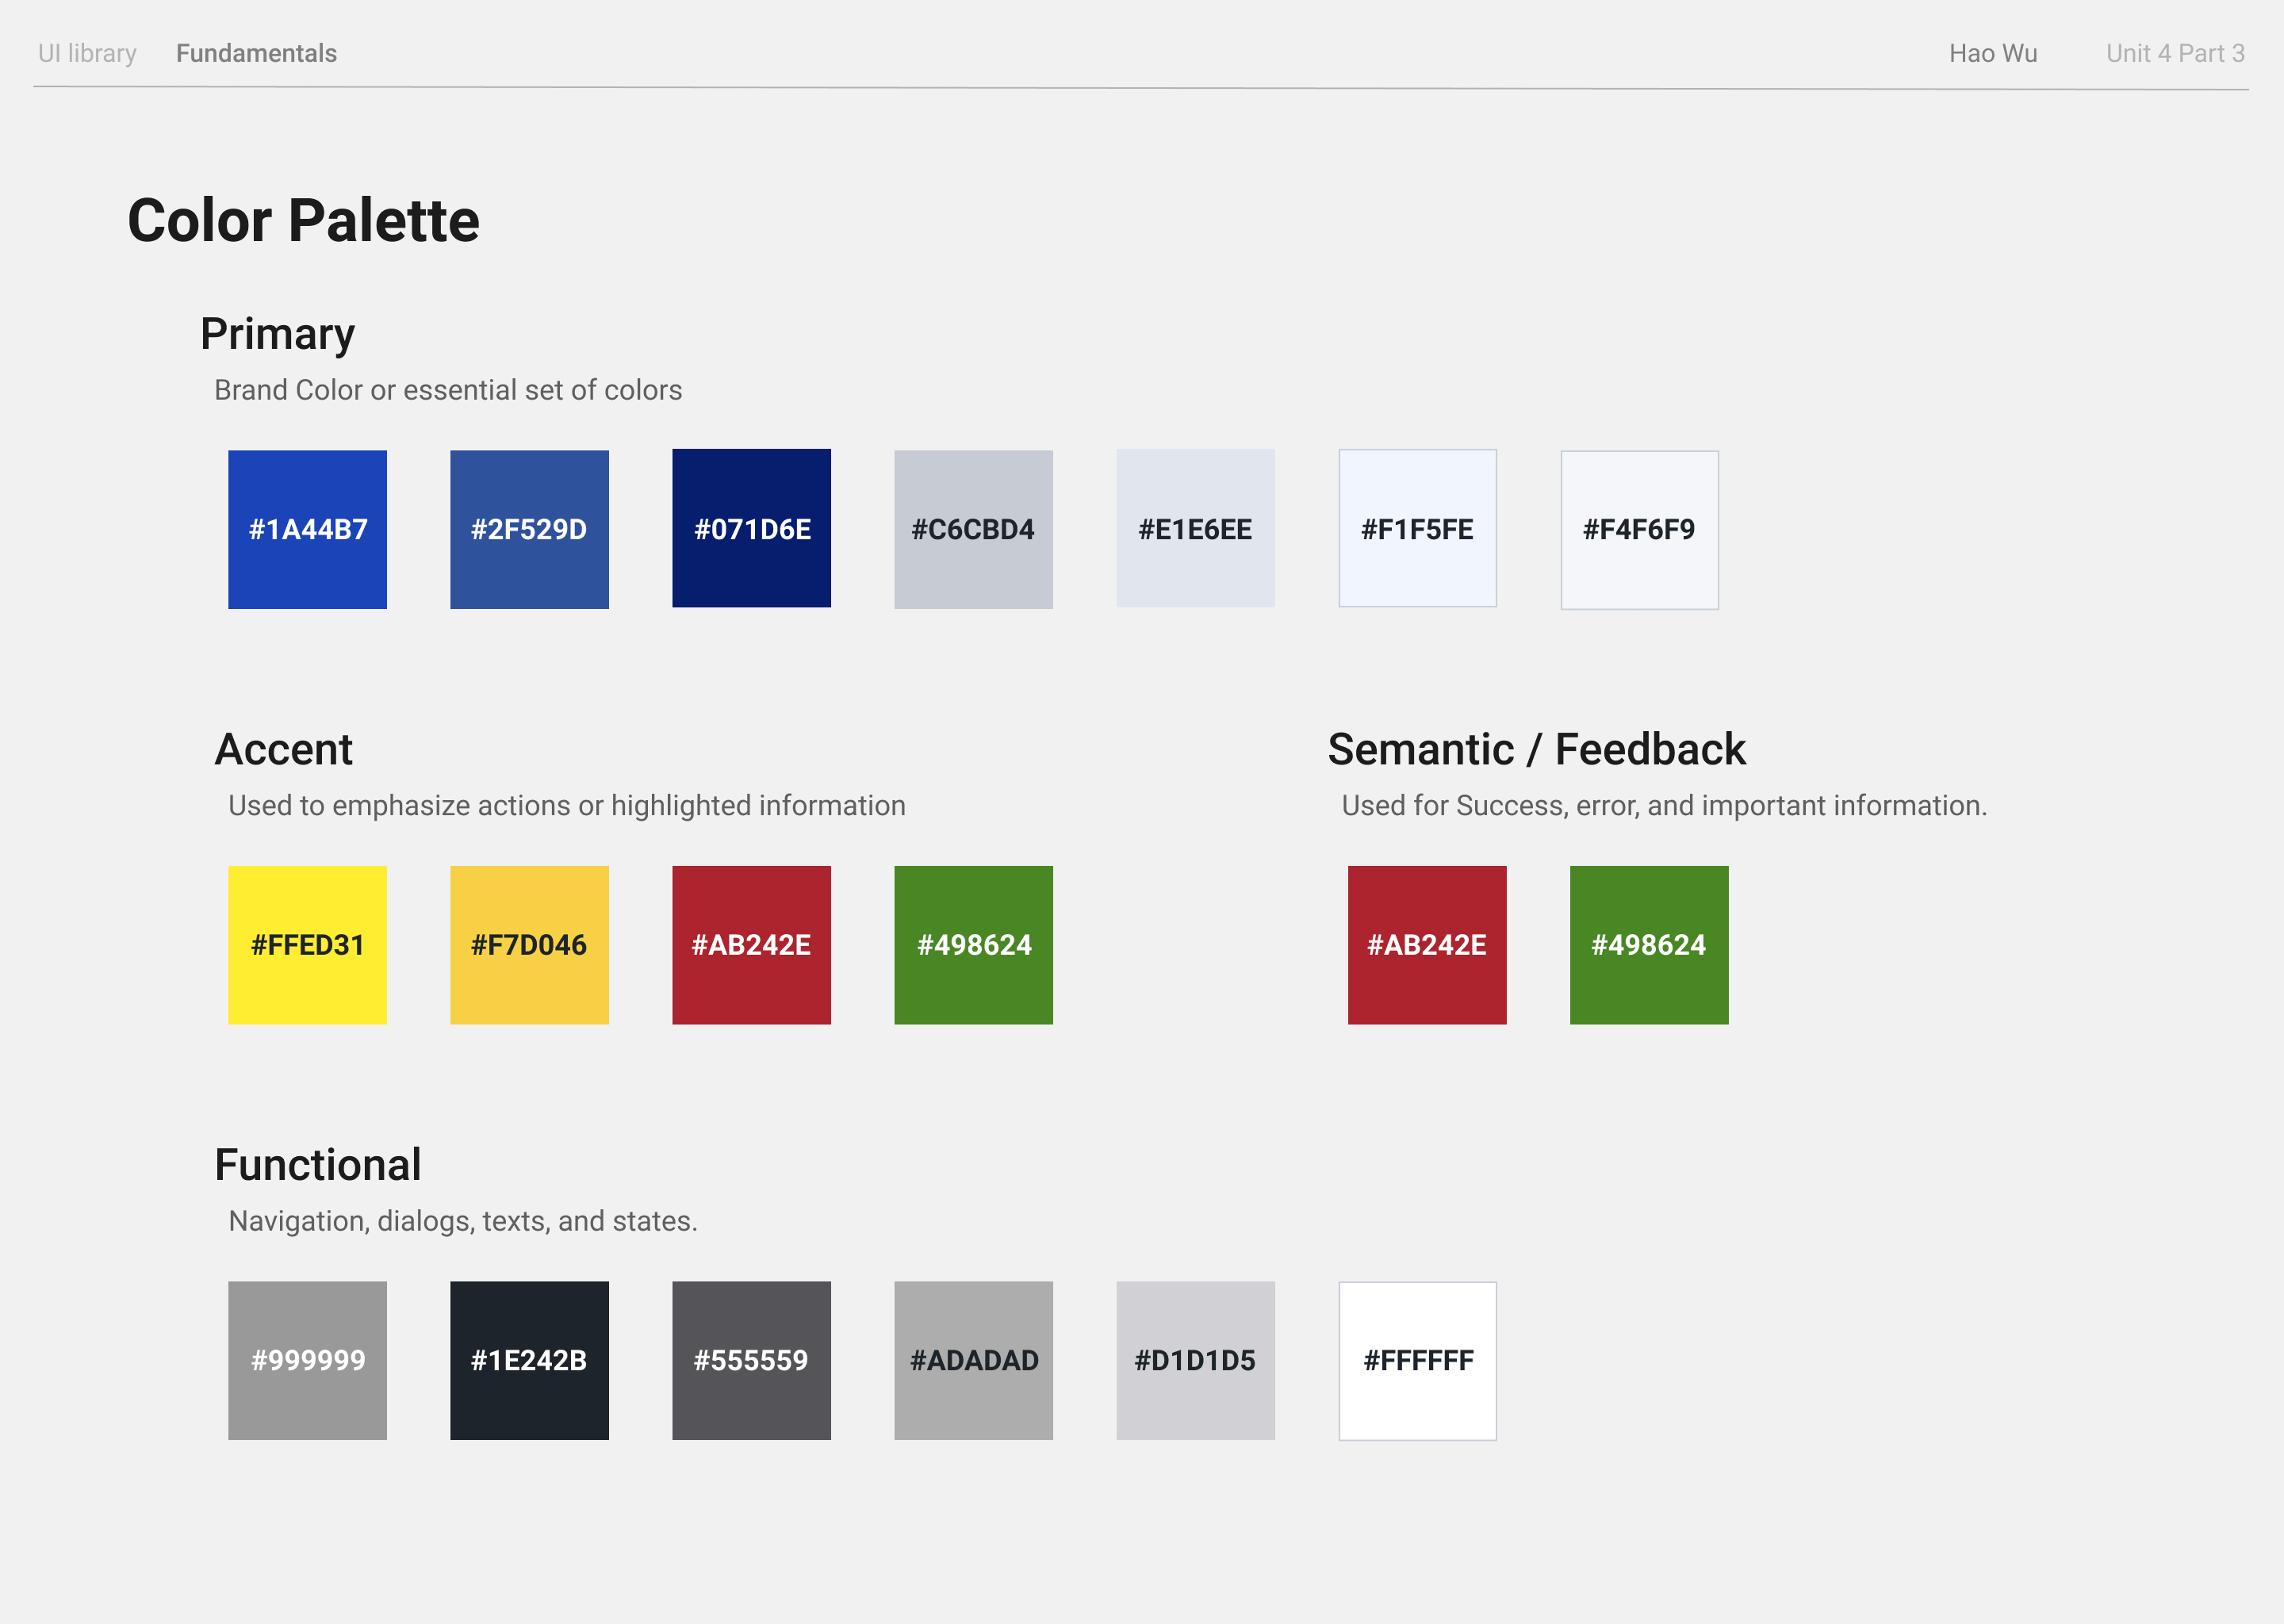Select the #2F529D blue swatch
2284x1624 pixels.
529,529
